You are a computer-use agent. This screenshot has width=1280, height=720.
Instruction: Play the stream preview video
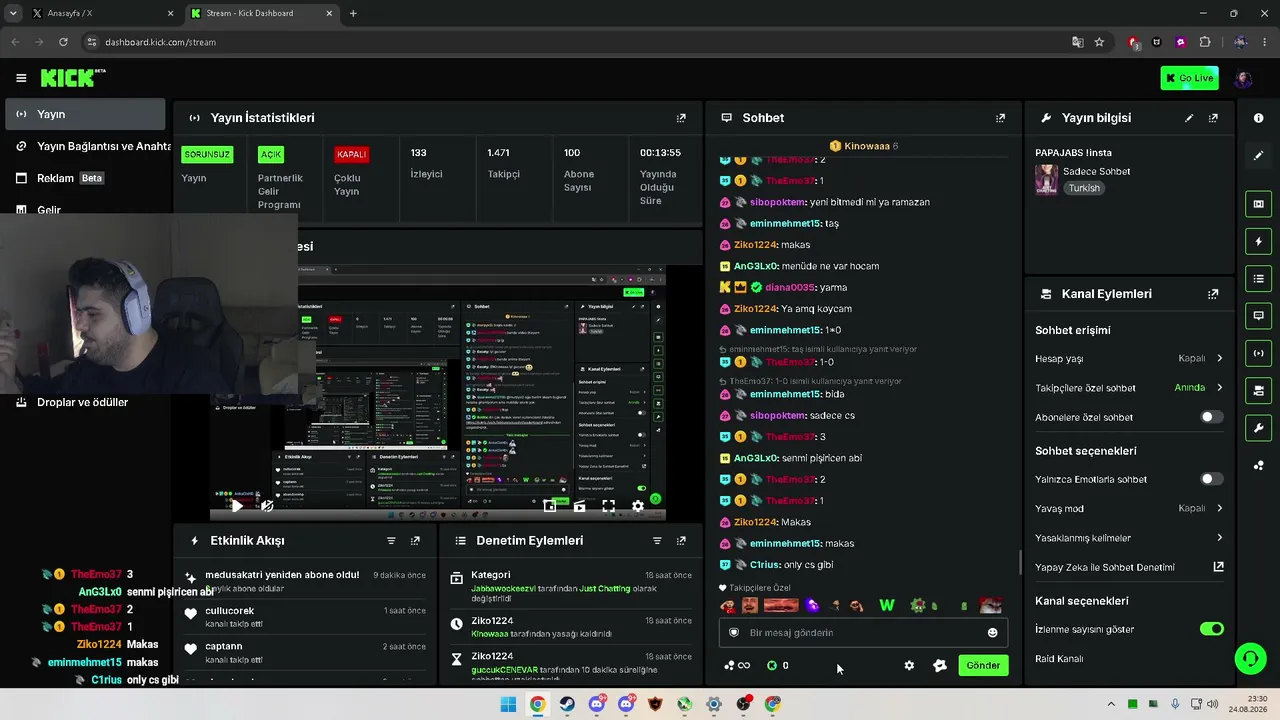[x=237, y=506]
